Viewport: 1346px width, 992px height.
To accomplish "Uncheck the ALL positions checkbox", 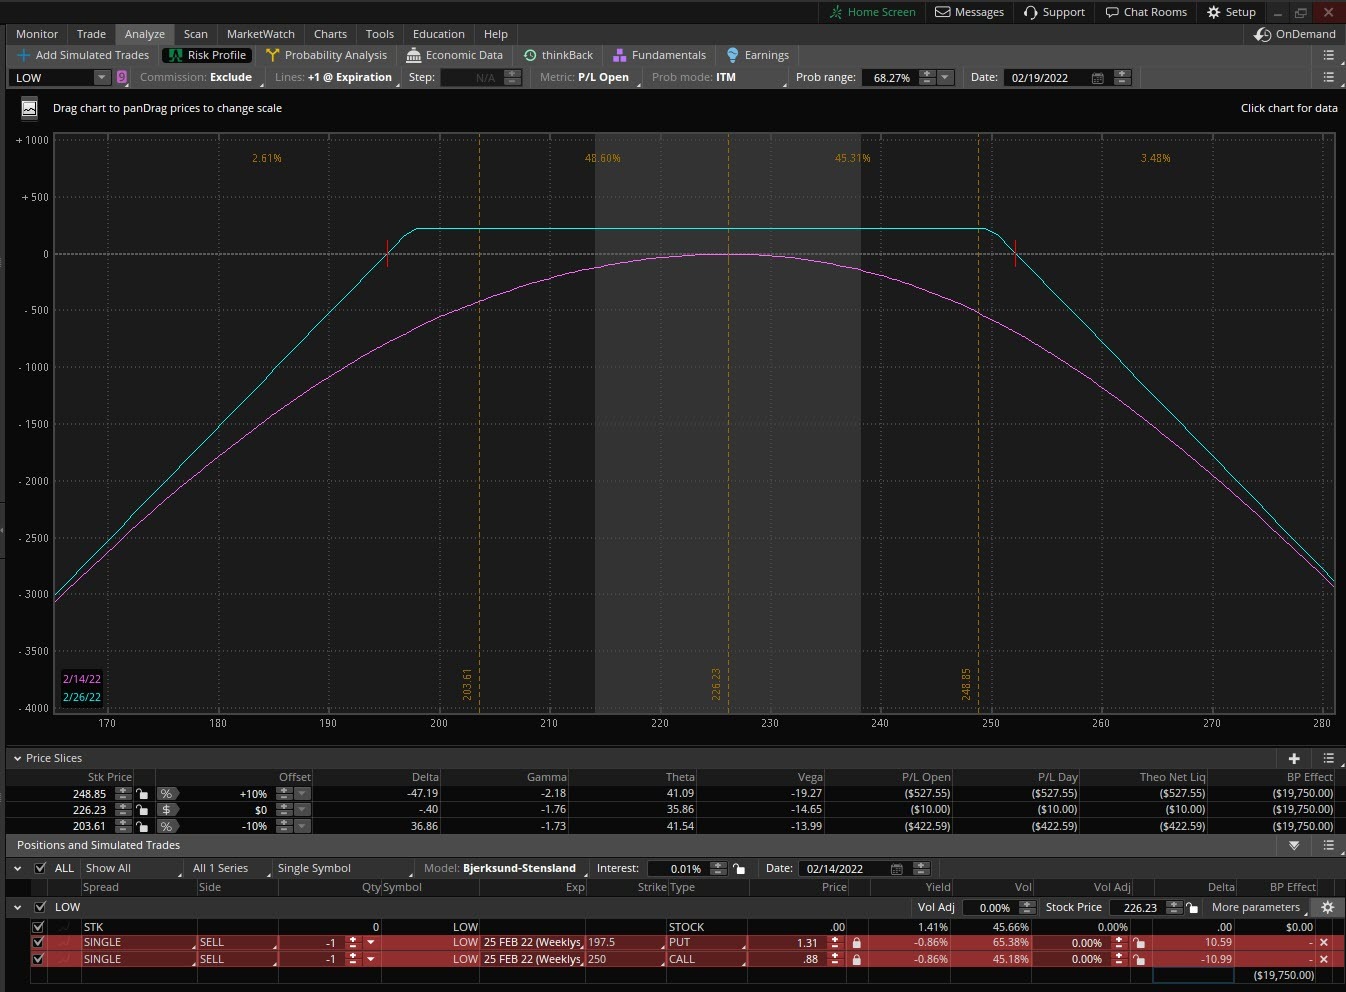I will pyautogui.click(x=40, y=868).
